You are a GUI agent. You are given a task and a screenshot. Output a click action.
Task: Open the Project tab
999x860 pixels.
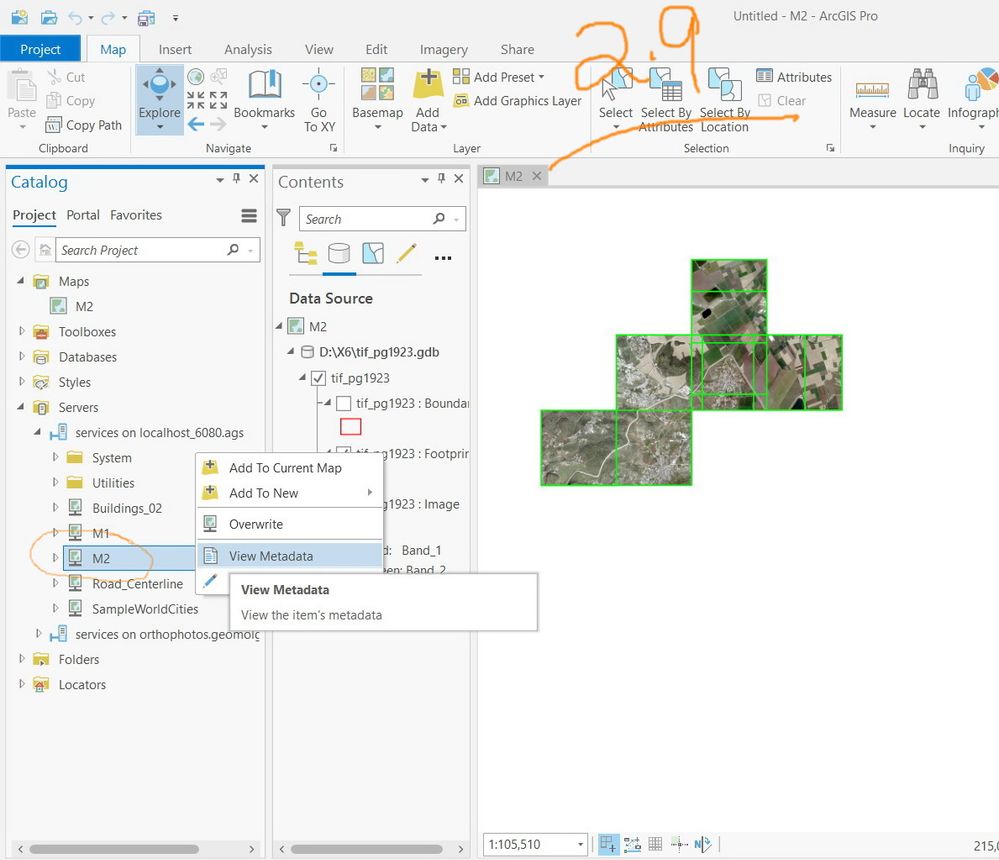coord(40,49)
